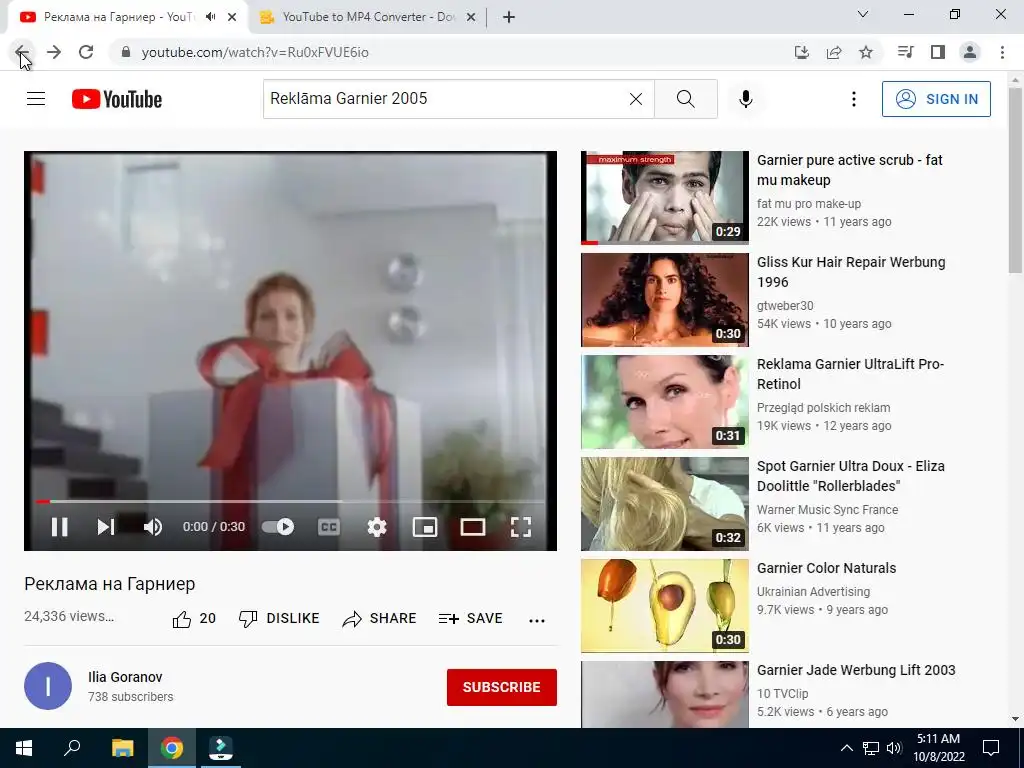The width and height of the screenshot is (1024, 768).
Task: Switch to YouTube to MP4 Converter tab
Action: [x=368, y=17]
